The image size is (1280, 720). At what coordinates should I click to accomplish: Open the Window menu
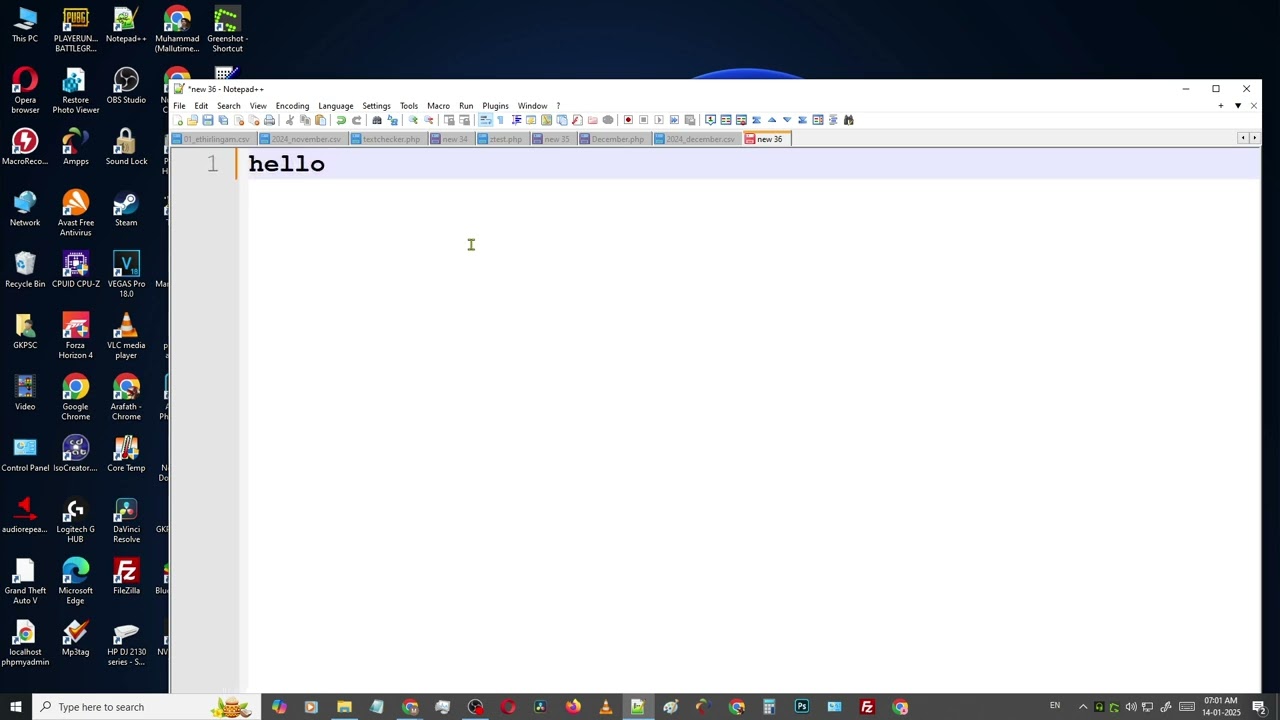click(532, 106)
